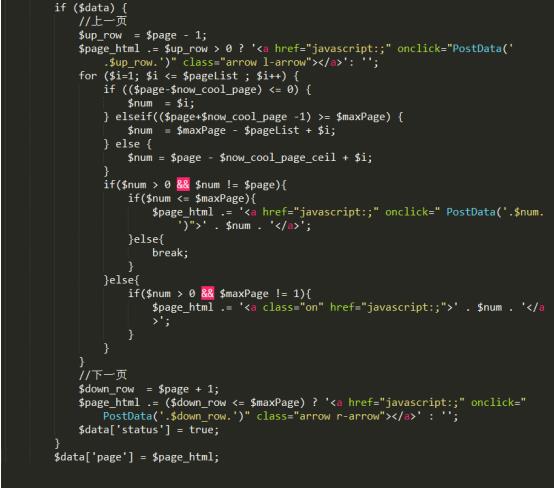Click class="on" attribute text
This screenshot has width=554, height=488.
(293, 307)
